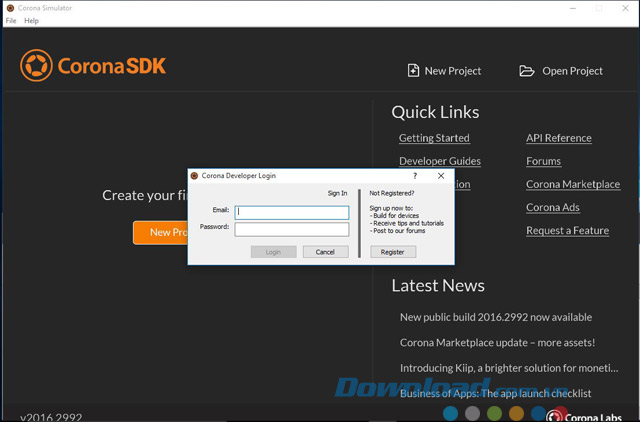
Task: Open the Help menu
Action: (31, 20)
